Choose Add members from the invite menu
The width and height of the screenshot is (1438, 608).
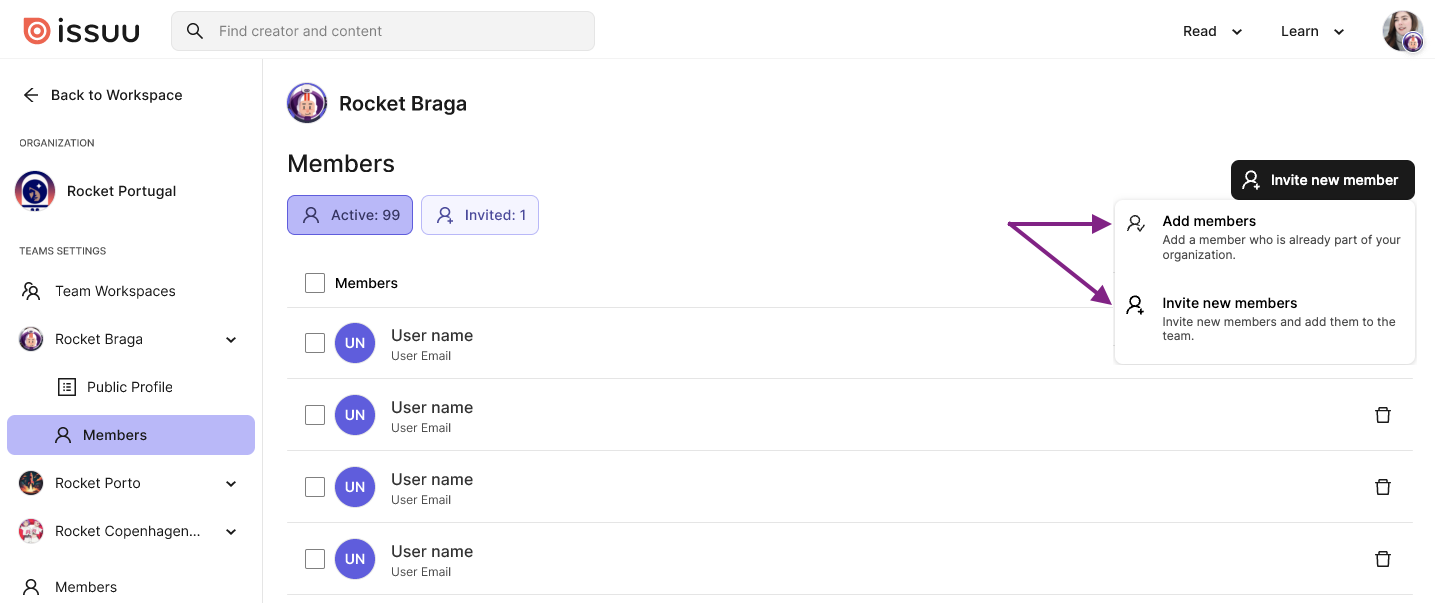(1265, 240)
